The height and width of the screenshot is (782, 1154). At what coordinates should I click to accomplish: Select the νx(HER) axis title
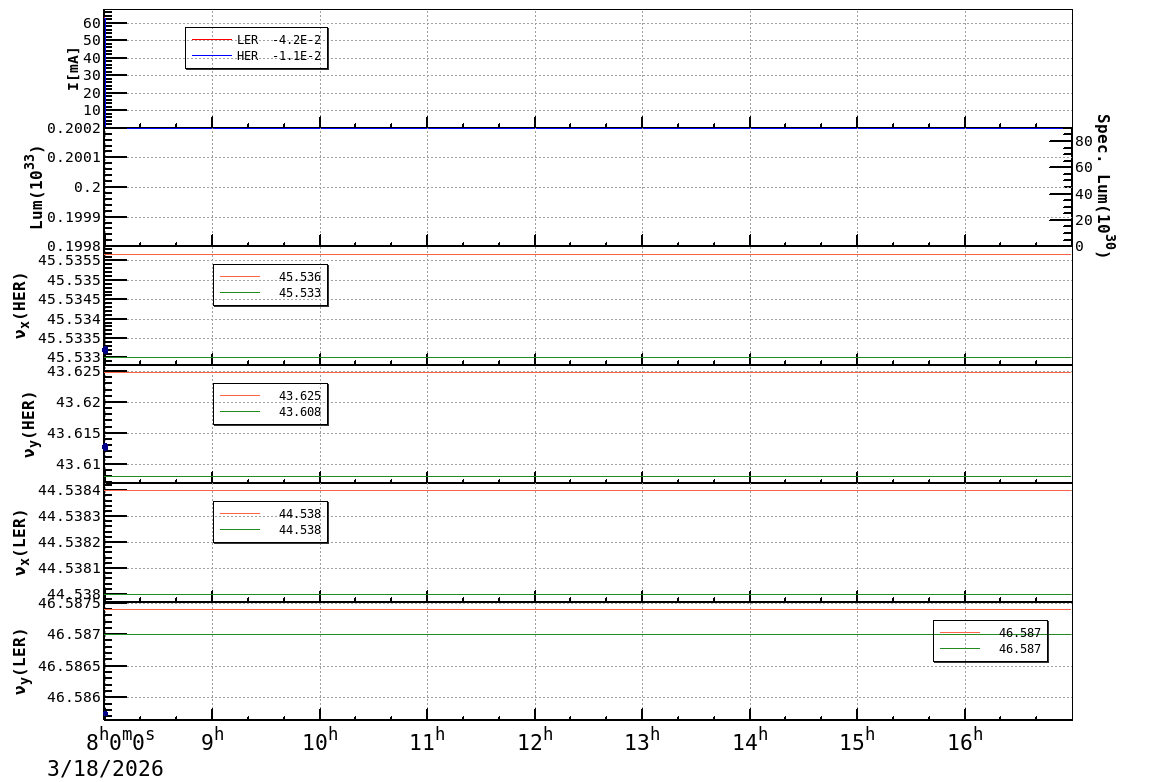click(x=22, y=305)
